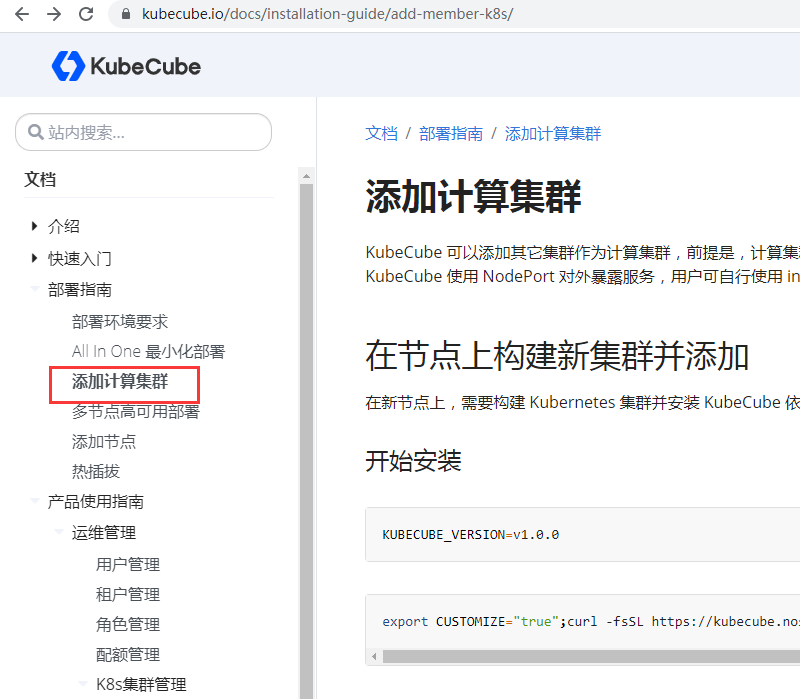Click the sidebar vertical scrollbar track
The width and height of the screenshot is (800, 699).
(x=306, y=441)
